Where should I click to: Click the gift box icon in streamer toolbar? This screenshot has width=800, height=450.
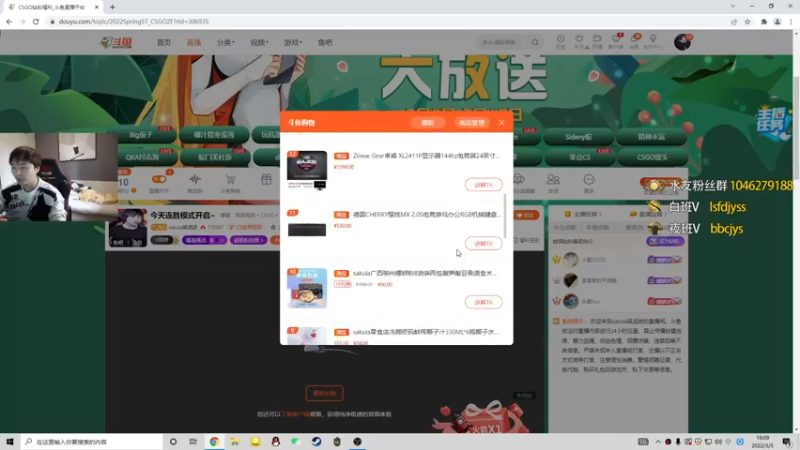click(266, 180)
